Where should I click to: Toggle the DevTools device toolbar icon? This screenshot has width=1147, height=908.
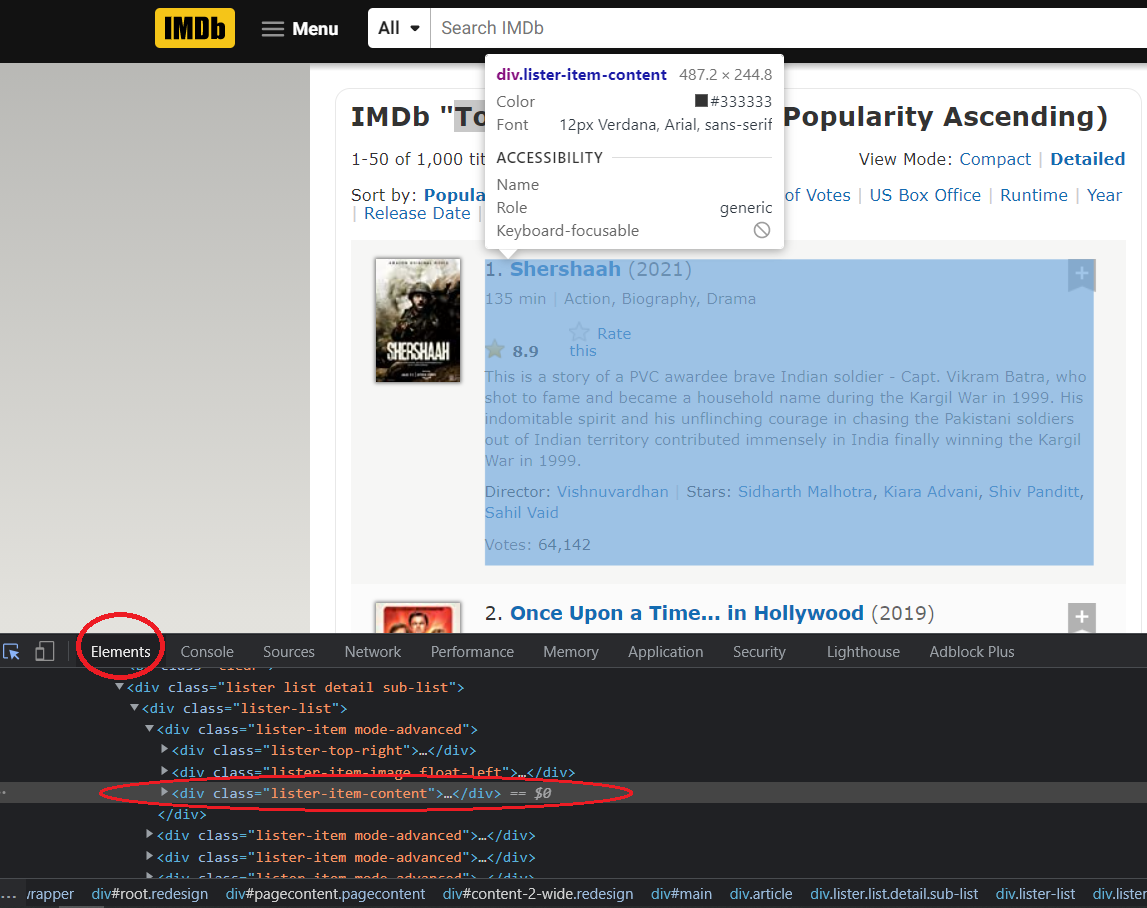45,651
